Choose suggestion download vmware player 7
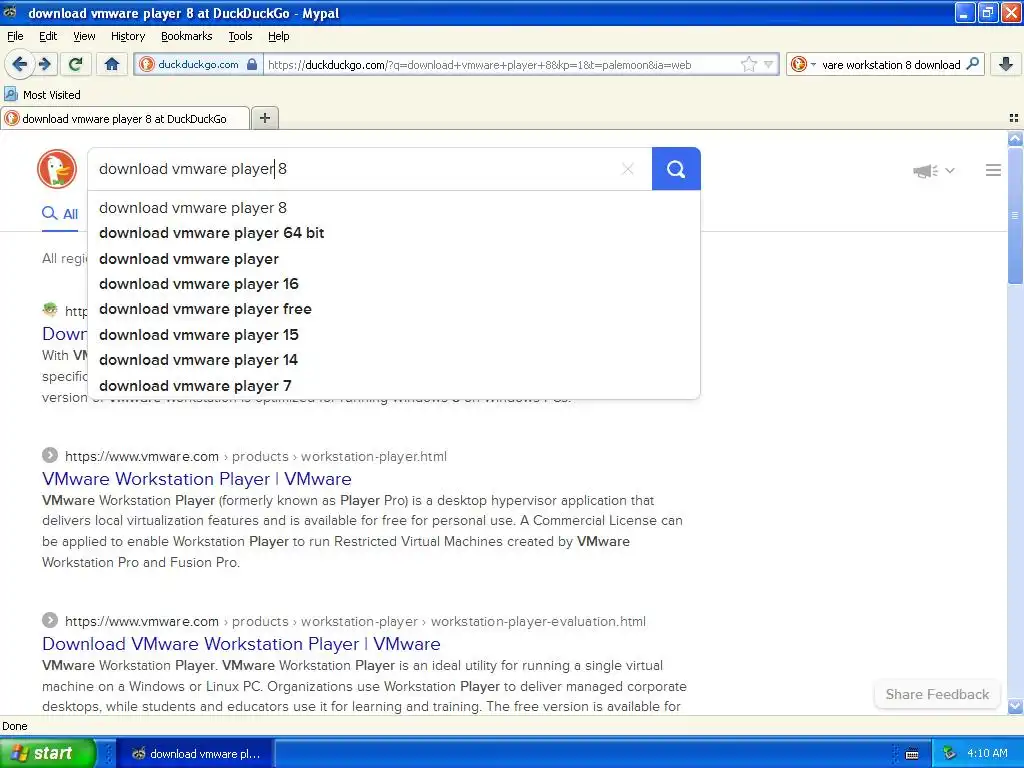This screenshot has width=1024, height=768. (394, 385)
